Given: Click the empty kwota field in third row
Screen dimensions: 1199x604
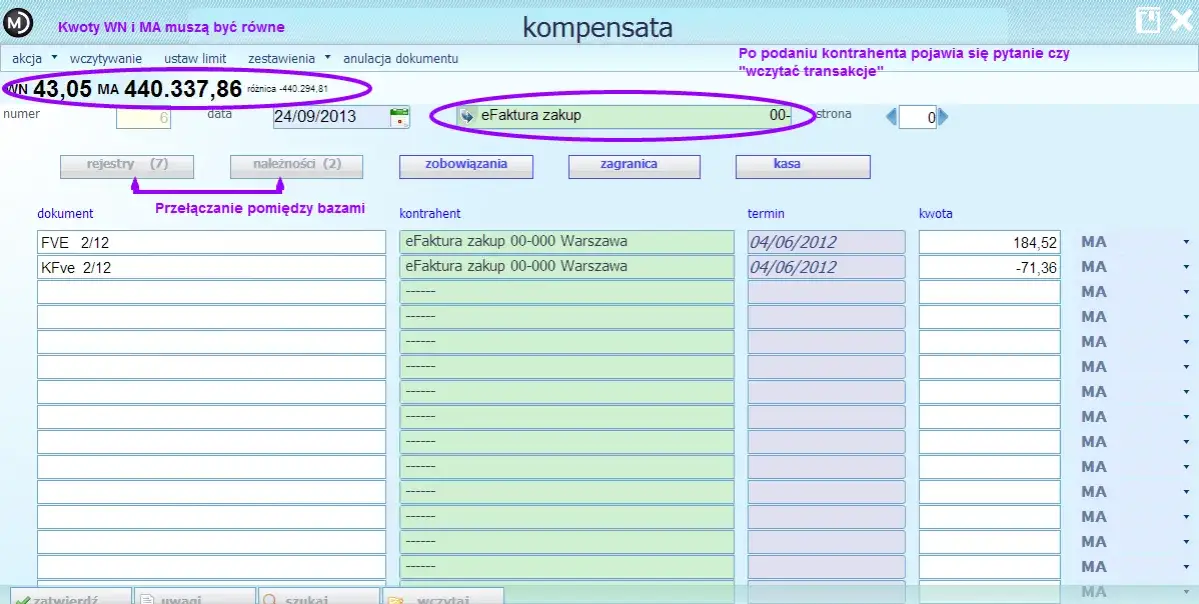Looking at the screenshot, I should coord(989,292).
